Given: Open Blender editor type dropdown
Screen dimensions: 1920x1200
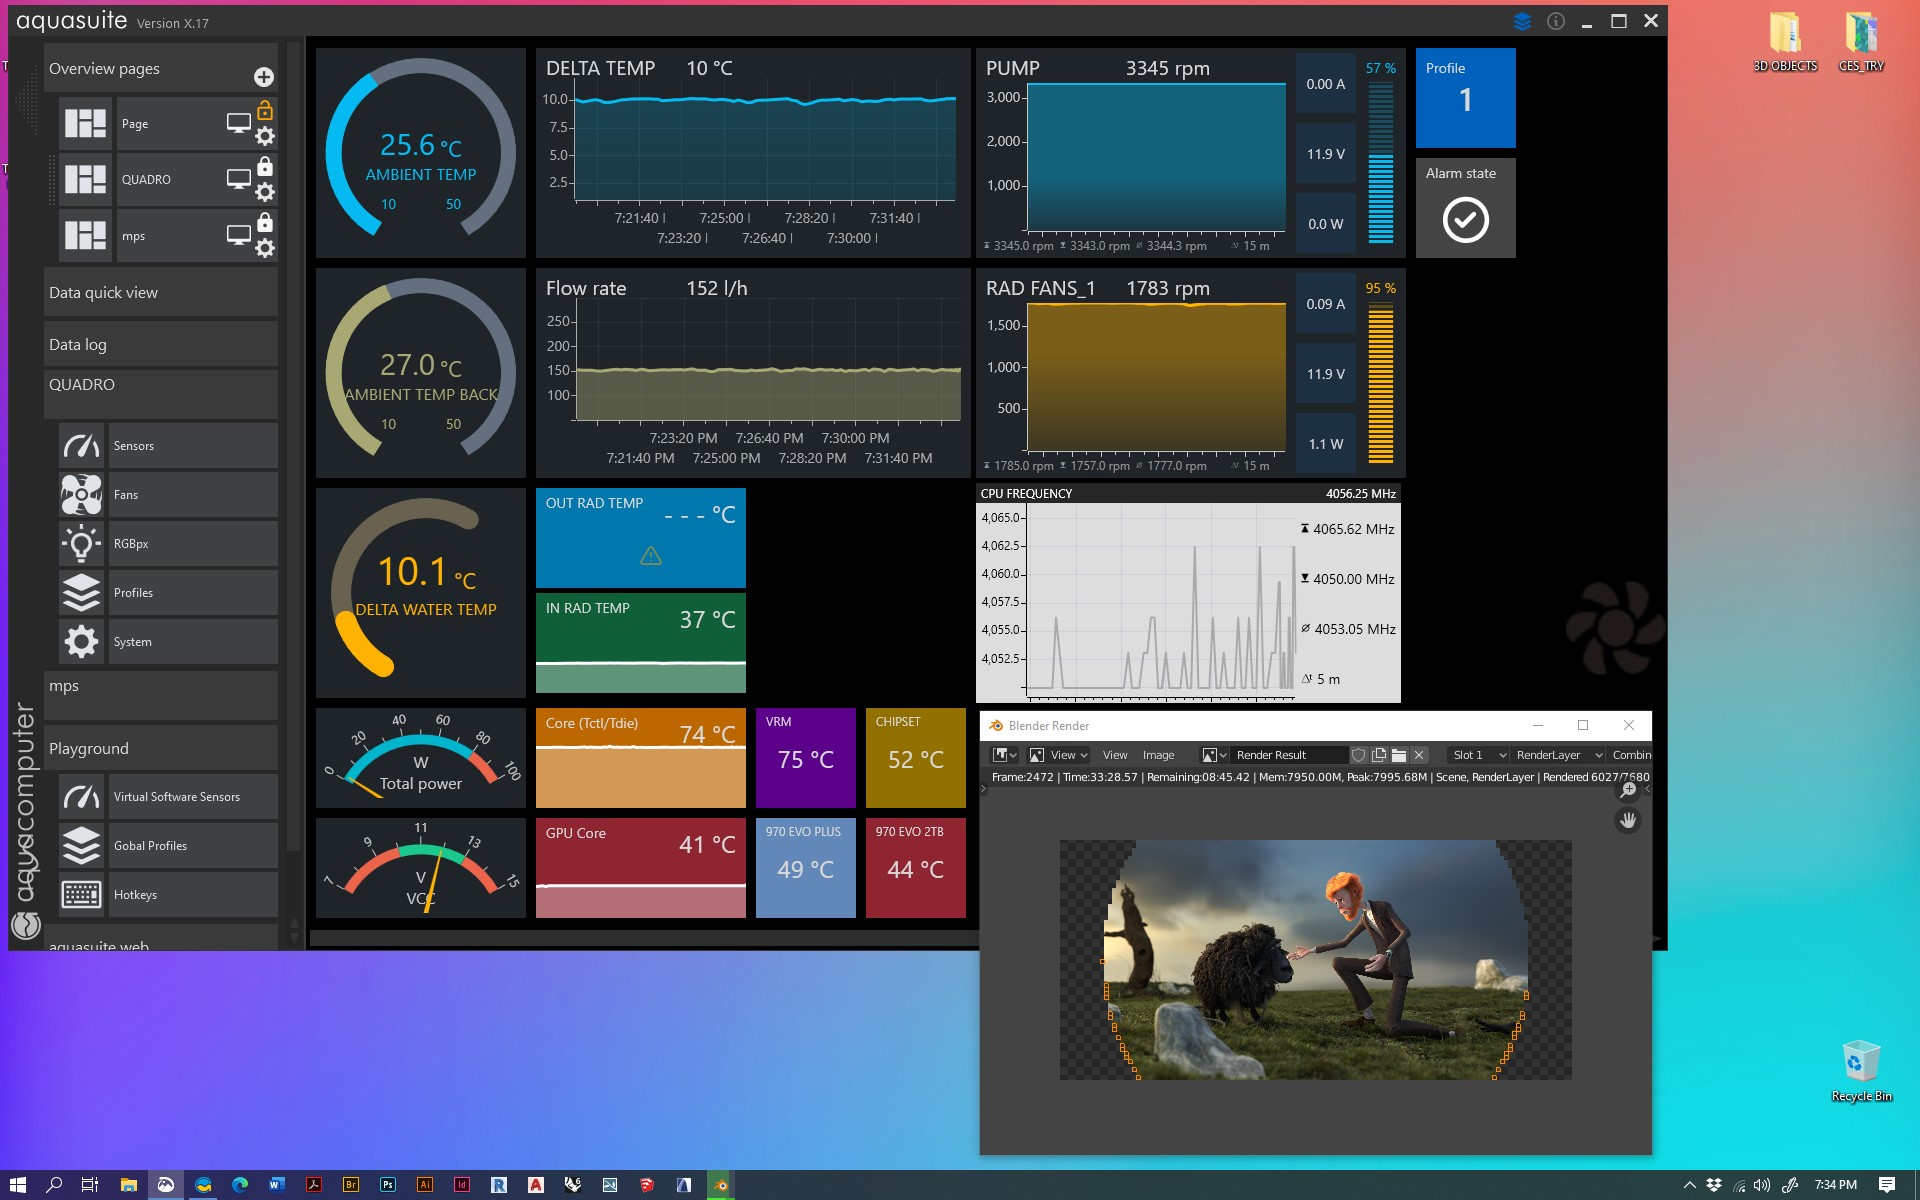Looking at the screenshot, I should pos(1004,755).
